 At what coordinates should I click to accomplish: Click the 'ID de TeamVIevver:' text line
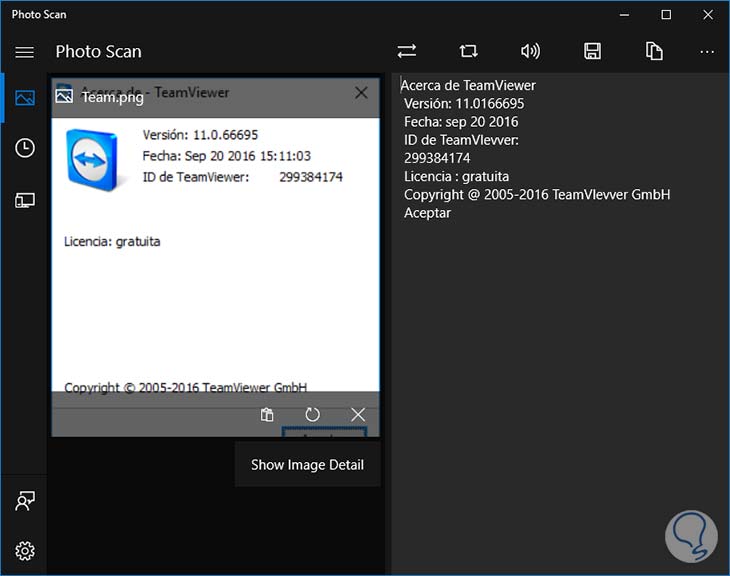point(461,140)
